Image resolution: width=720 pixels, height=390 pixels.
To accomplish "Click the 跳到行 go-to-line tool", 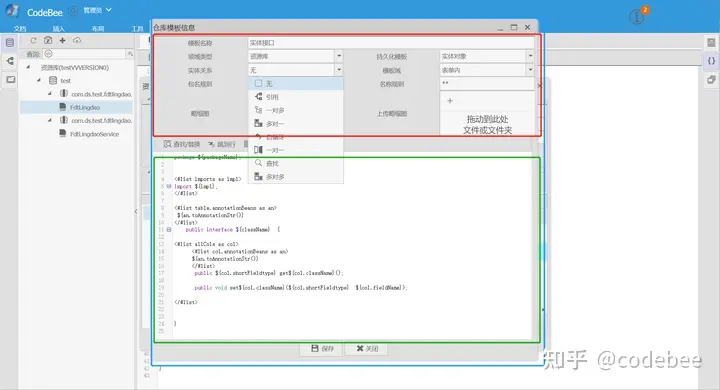I will point(222,144).
